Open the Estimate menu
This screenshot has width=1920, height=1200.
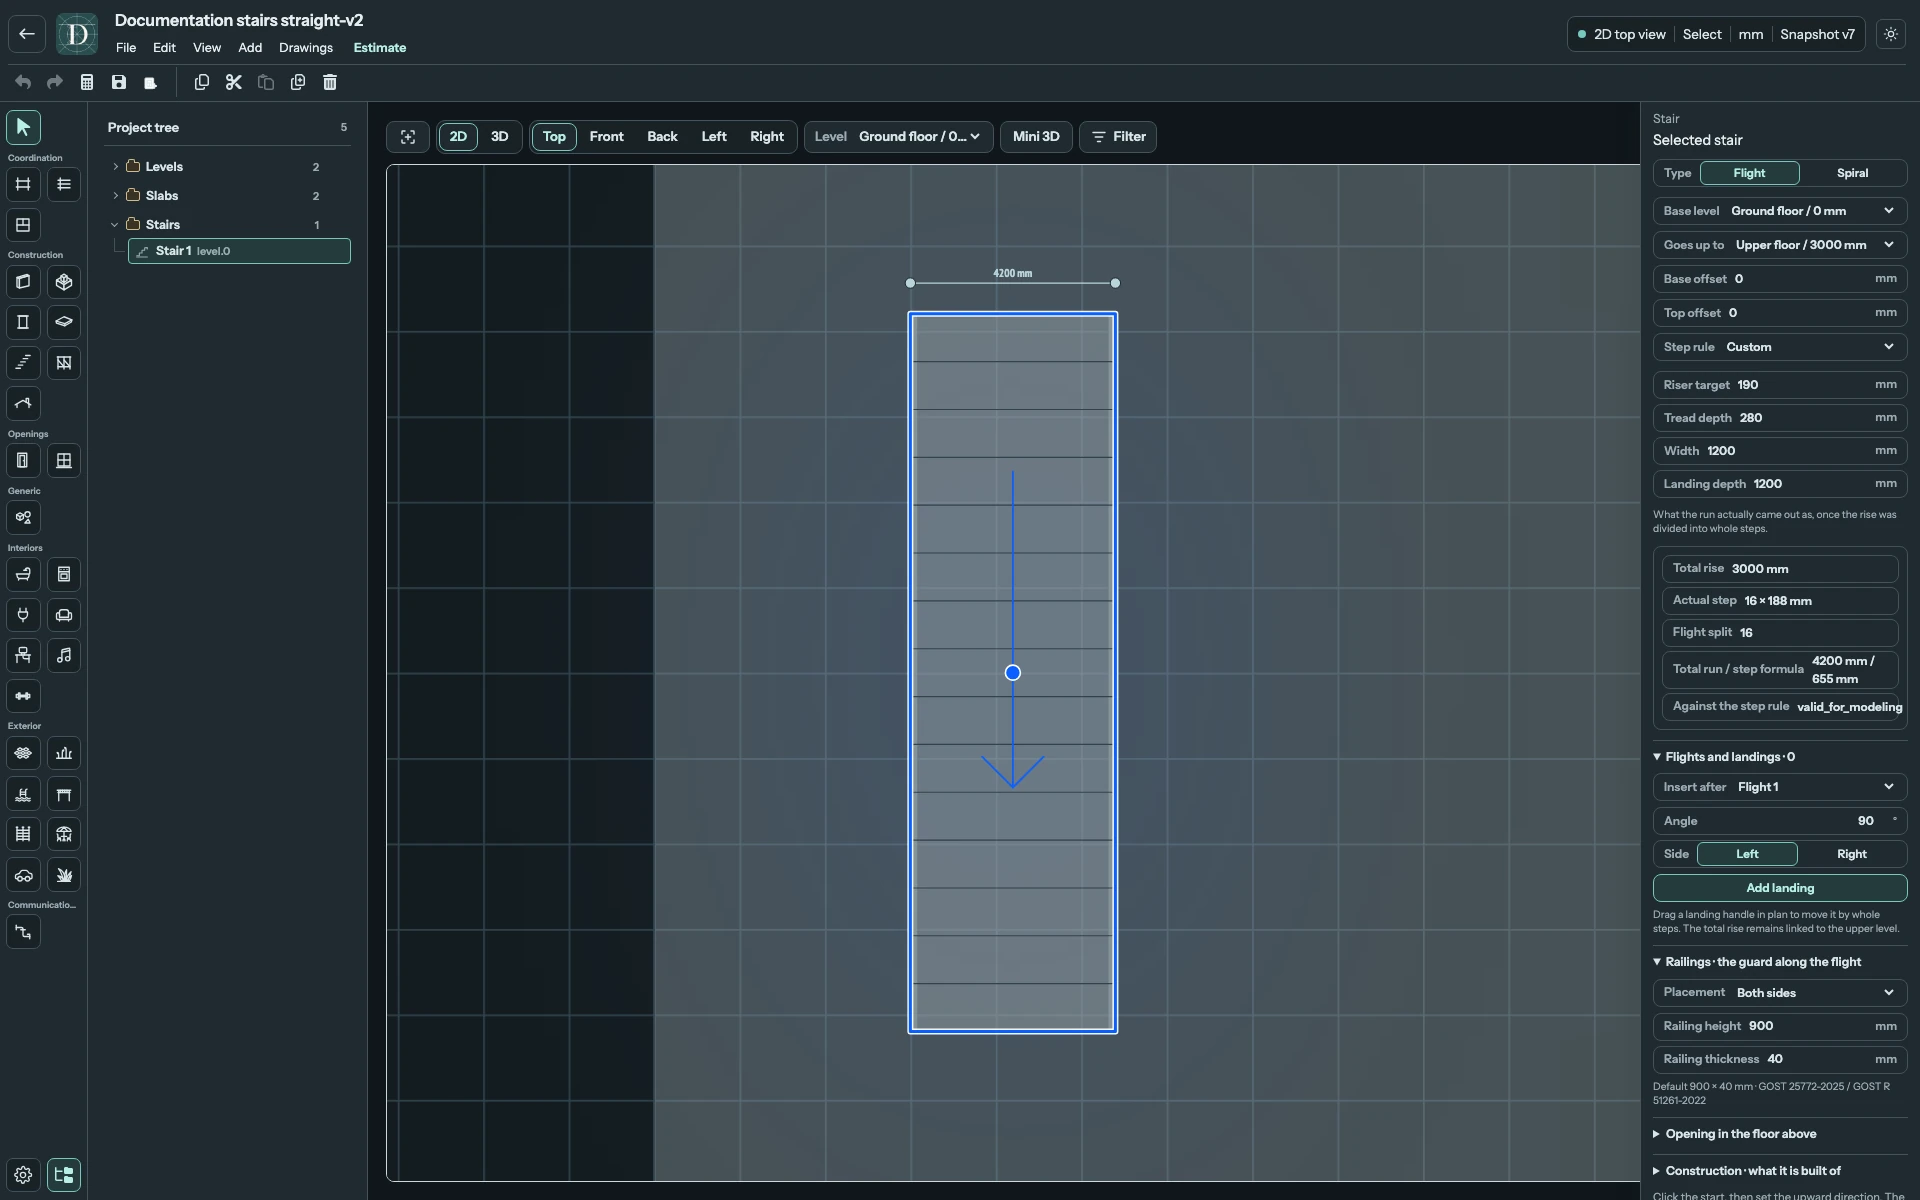[x=380, y=48]
